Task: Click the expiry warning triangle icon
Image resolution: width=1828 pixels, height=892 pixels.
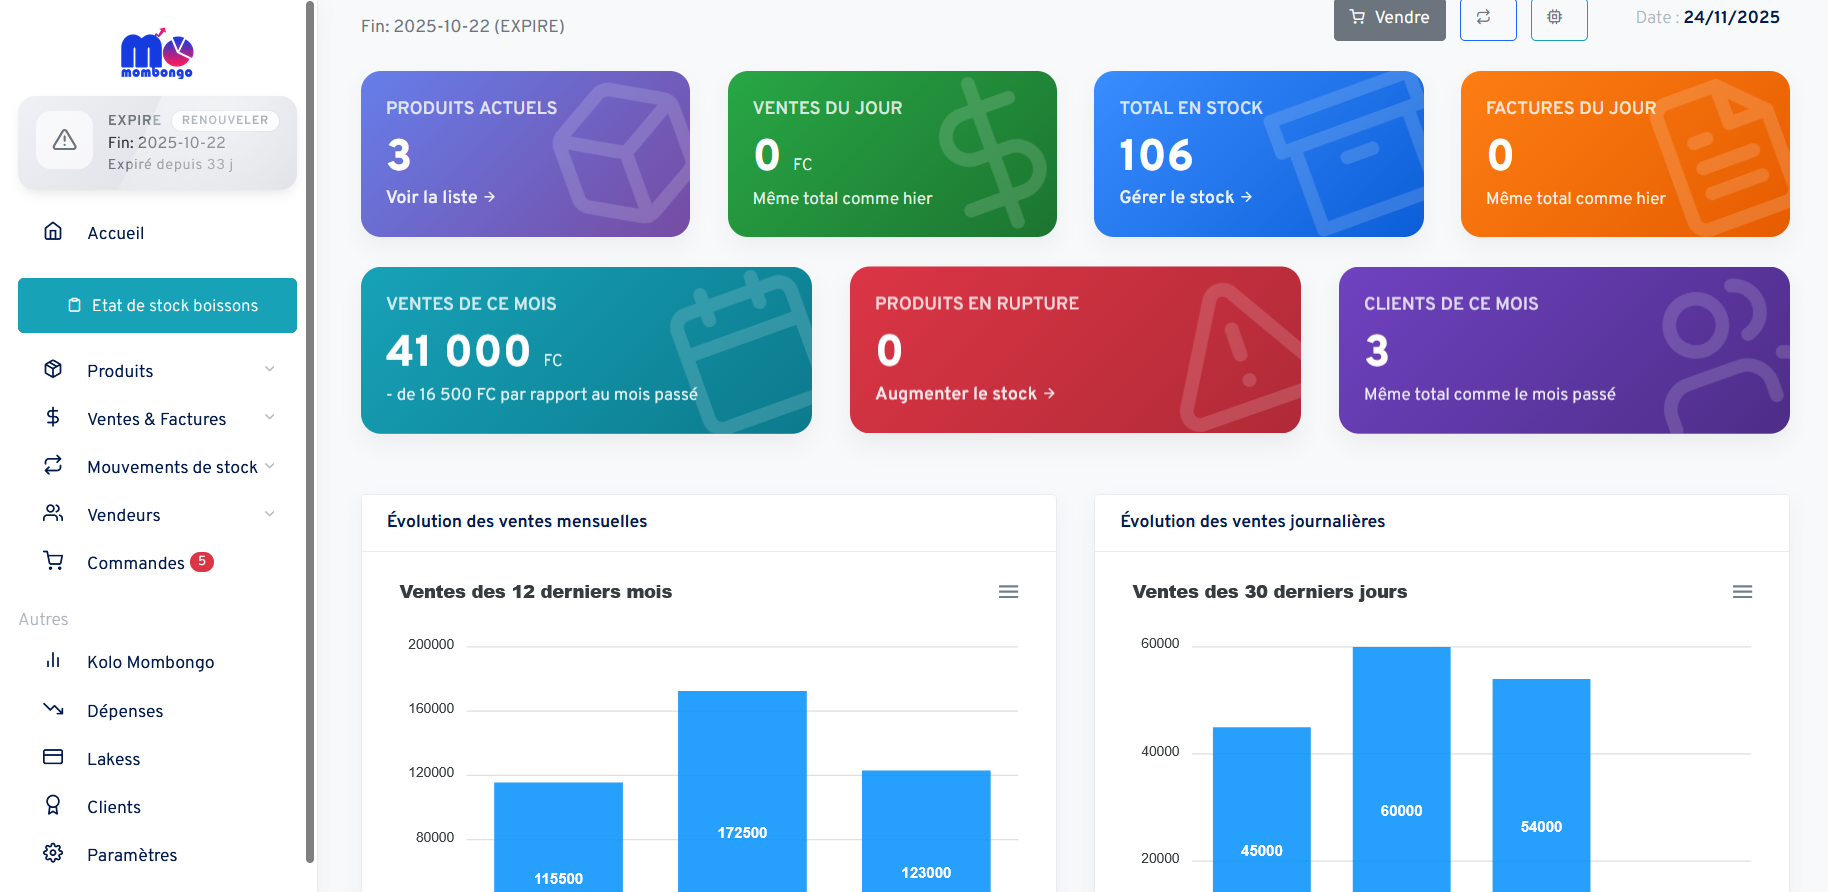Action: (65, 141)
